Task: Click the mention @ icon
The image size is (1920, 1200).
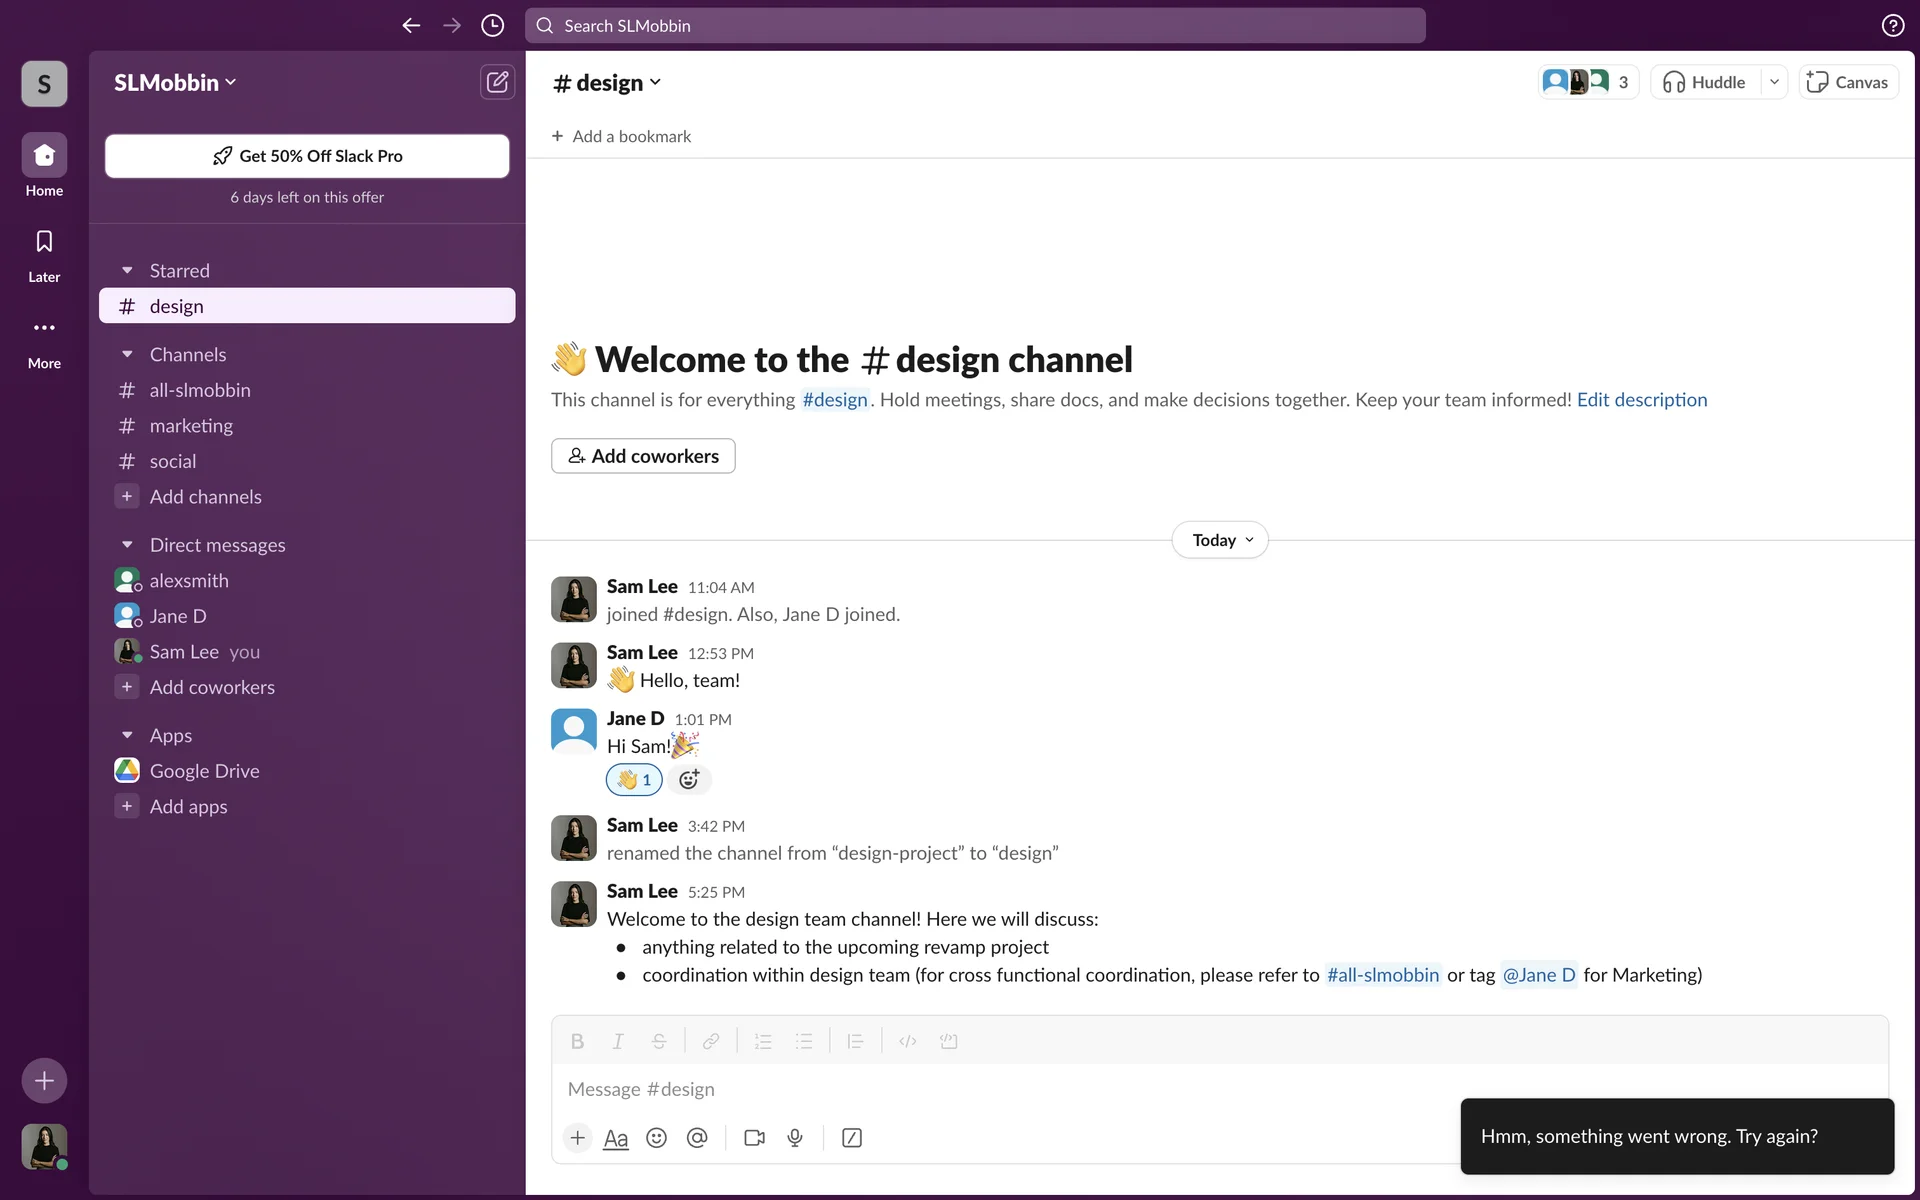Action: [697, 1138]
